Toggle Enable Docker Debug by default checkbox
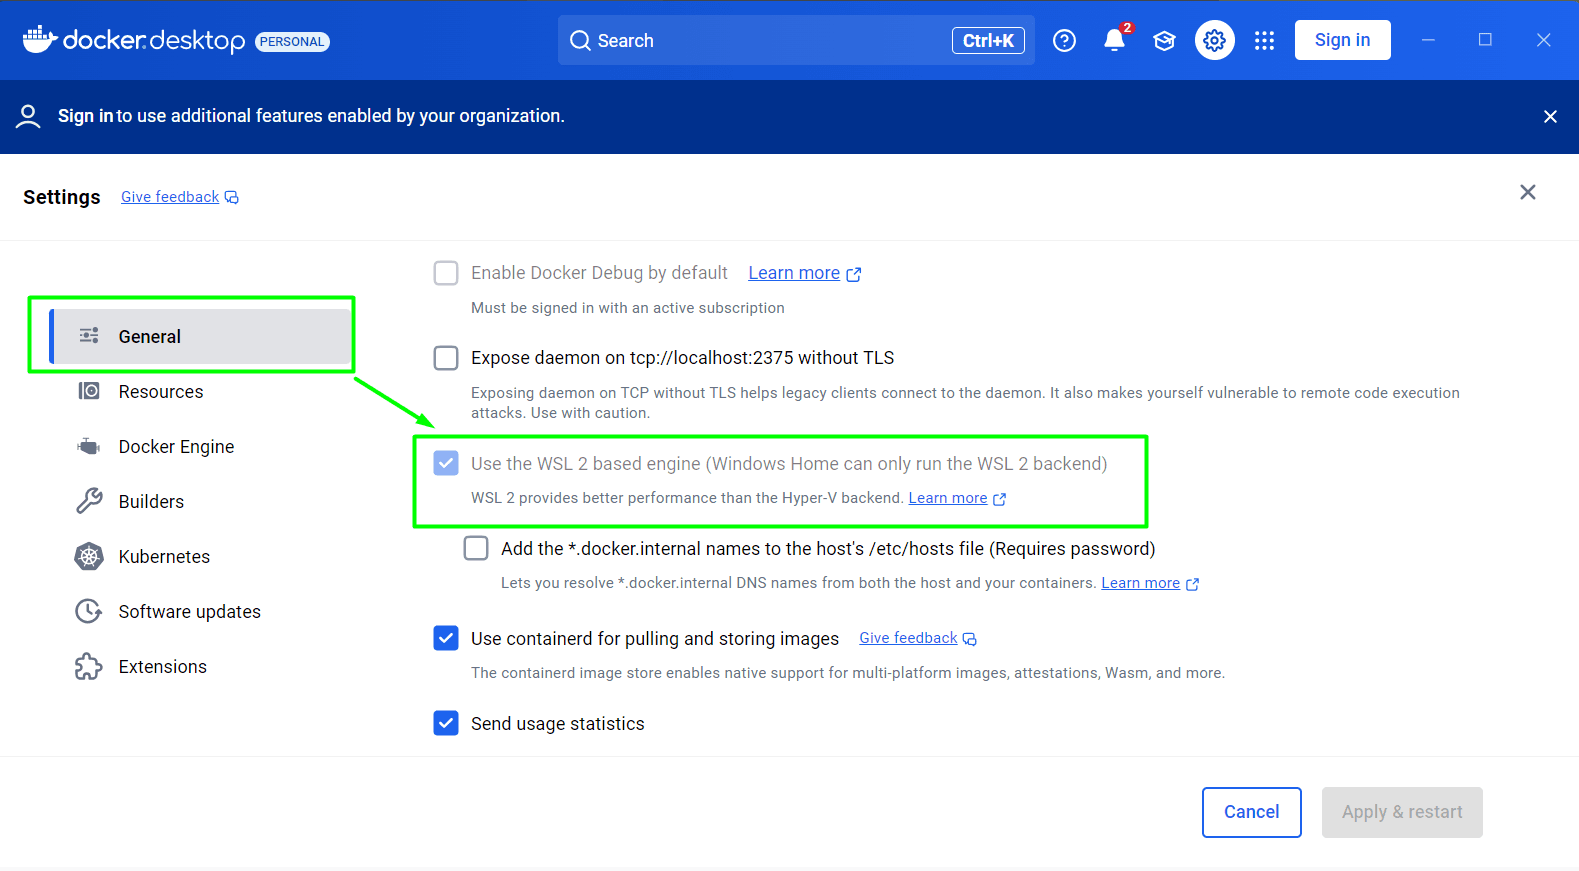The height and width of the screenshot is (871, 1579). 446,273
